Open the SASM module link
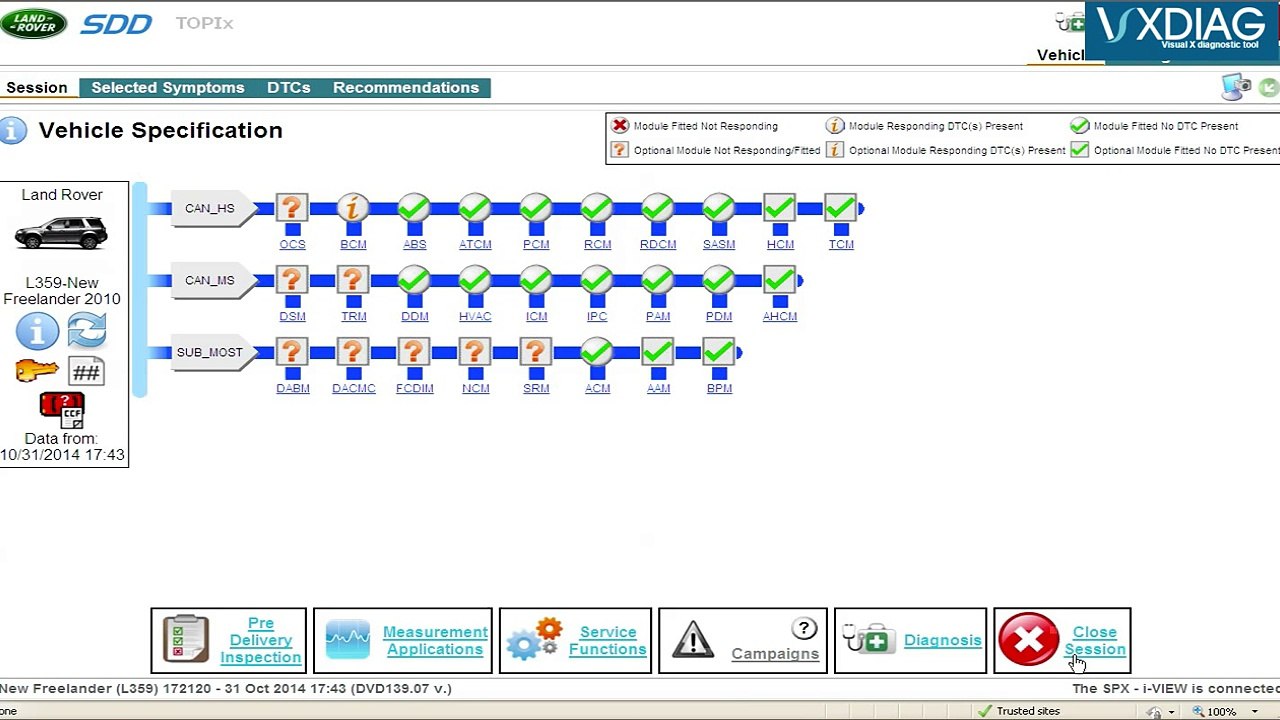 (719, 244)
